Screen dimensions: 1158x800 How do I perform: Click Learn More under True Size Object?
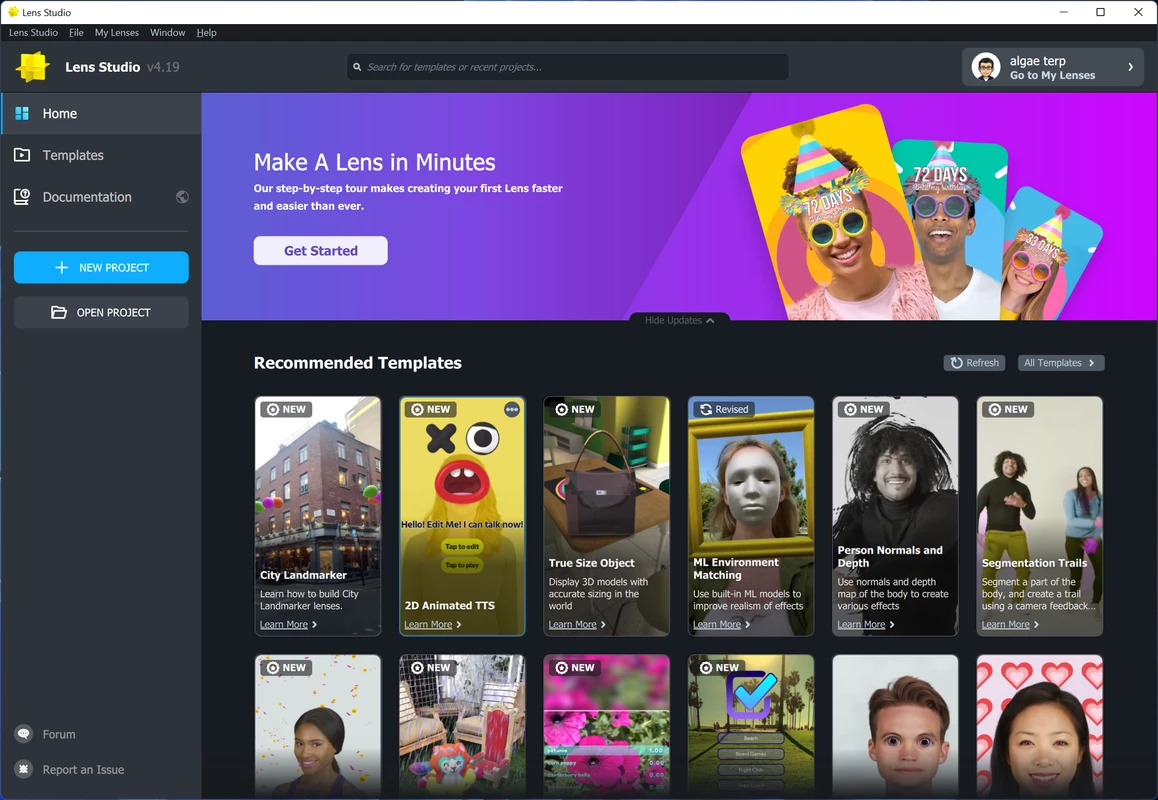click(x=577, y=625)
